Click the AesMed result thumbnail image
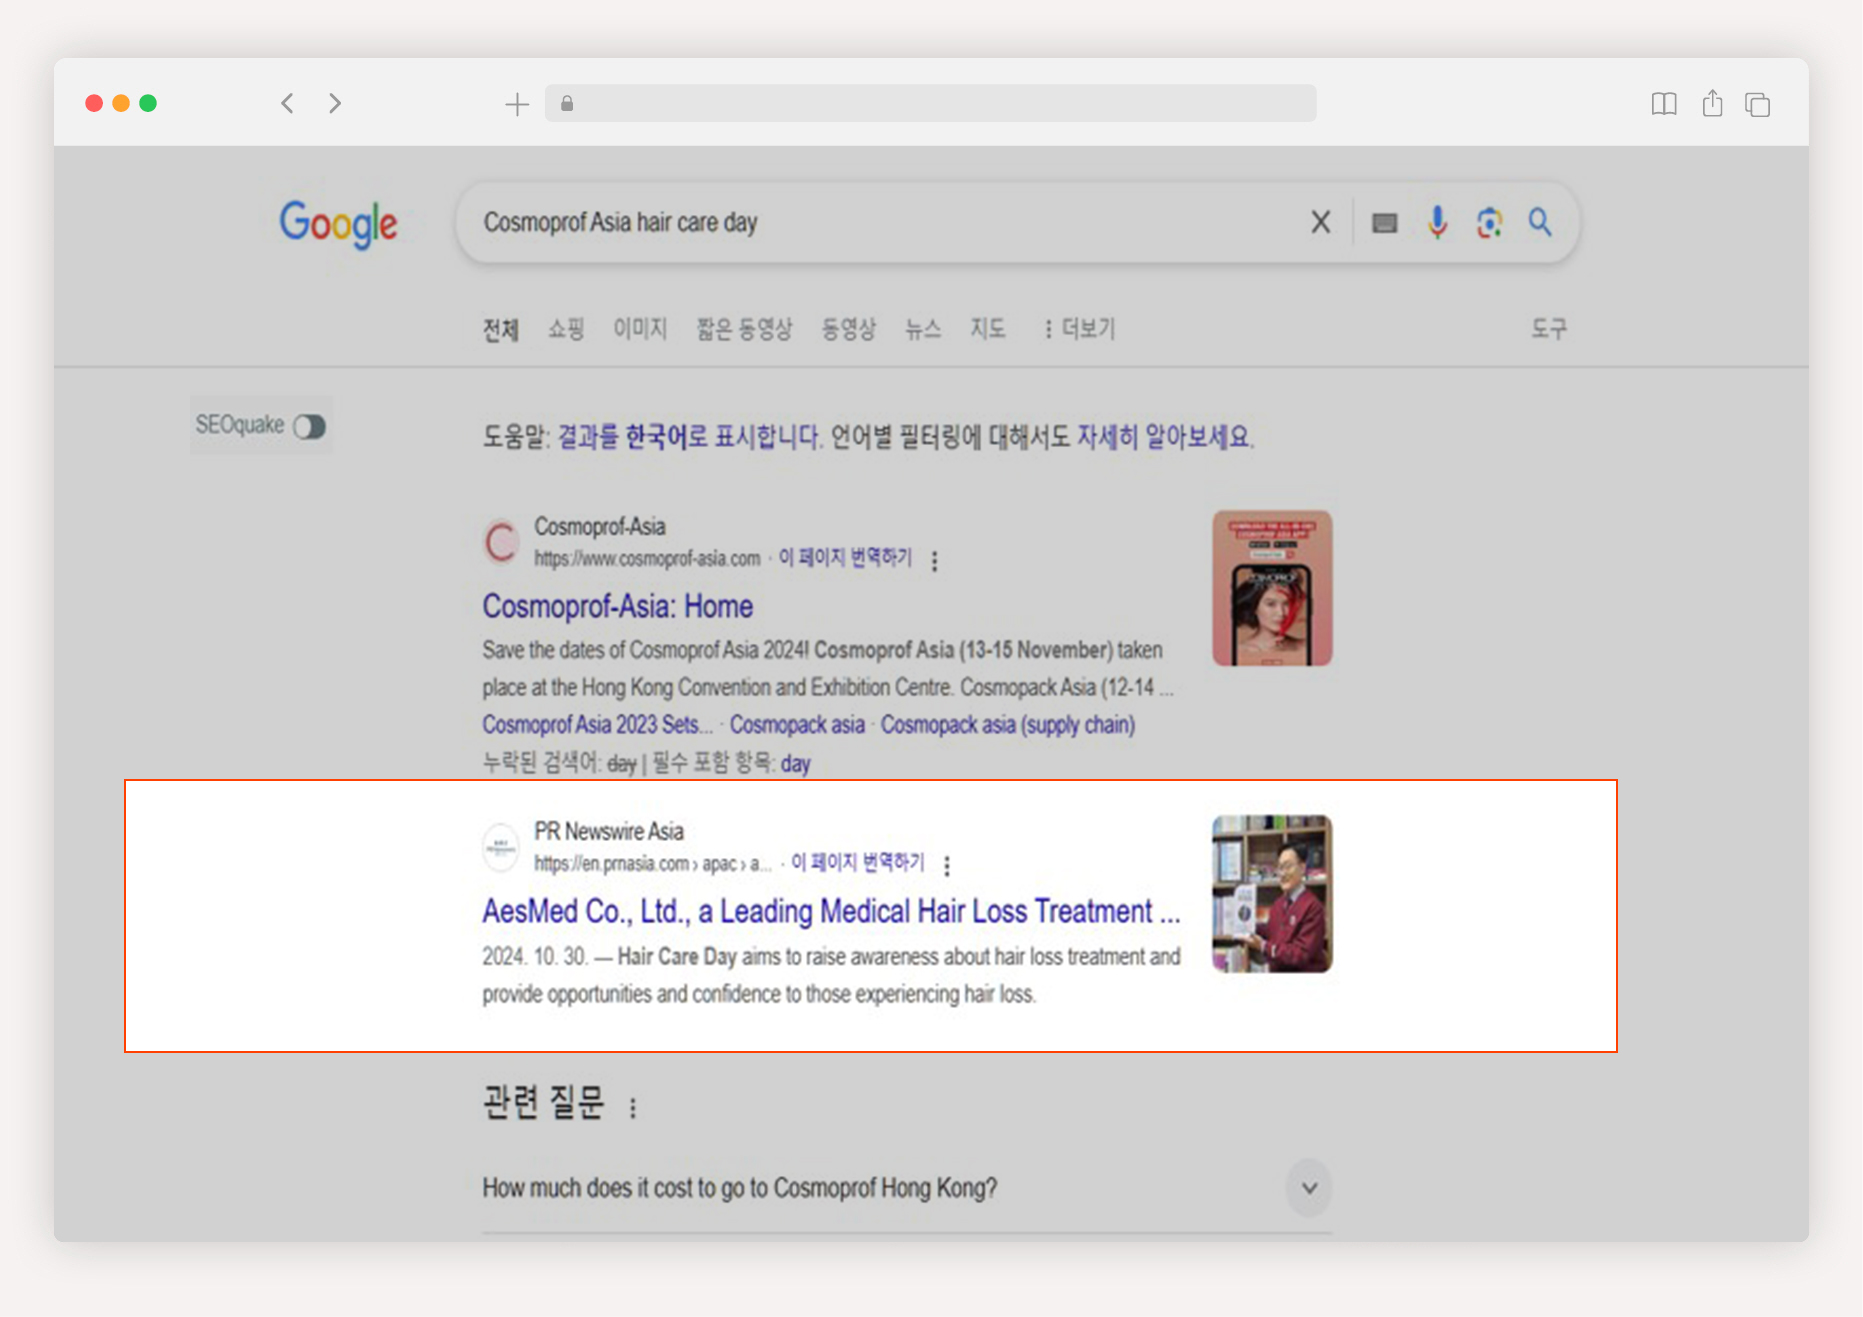The image size is (1863, 1317). click(x=1272, y=893)
